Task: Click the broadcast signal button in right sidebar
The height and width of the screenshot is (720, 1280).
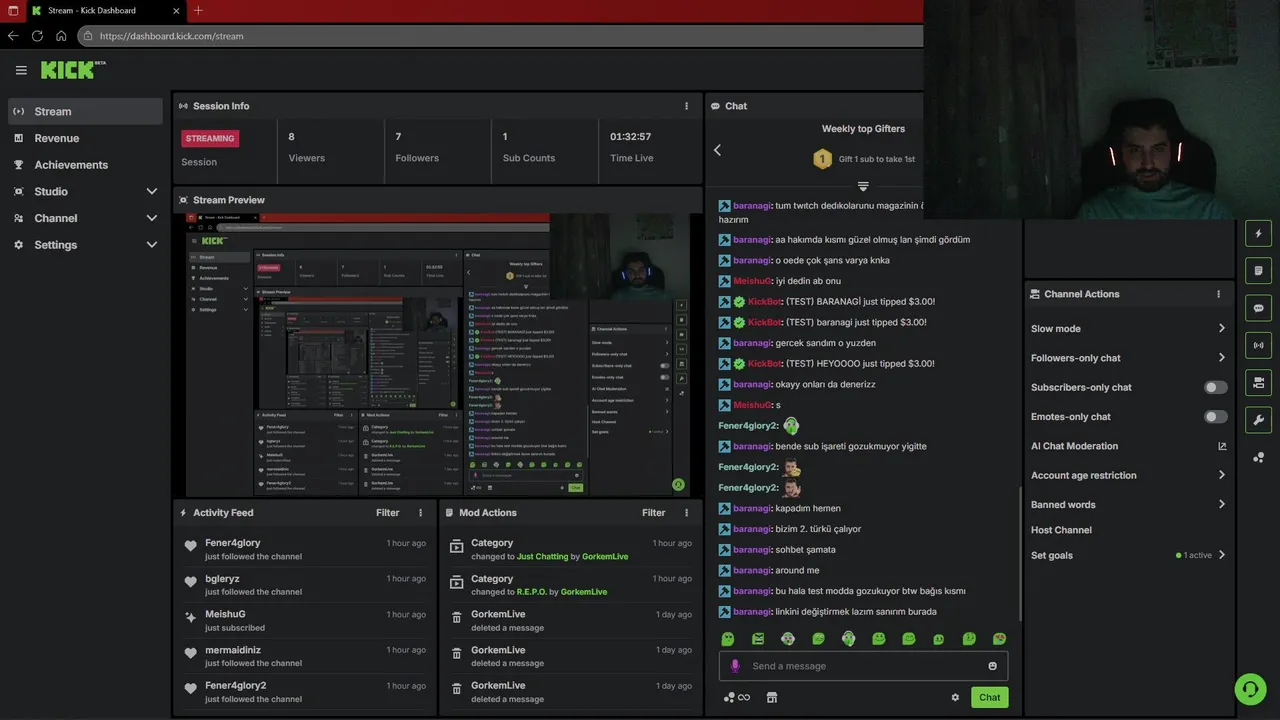Action: [1258, 345]
